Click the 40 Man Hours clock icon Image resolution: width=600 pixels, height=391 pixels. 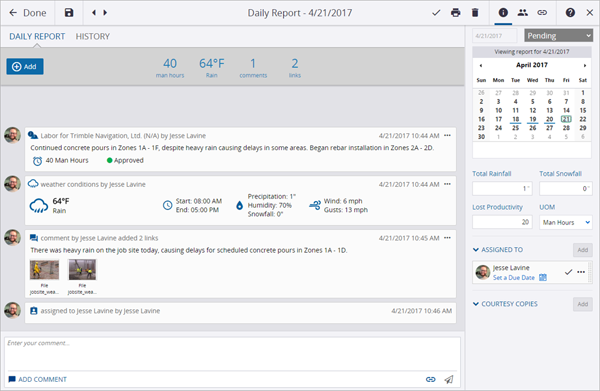point(37,161)
